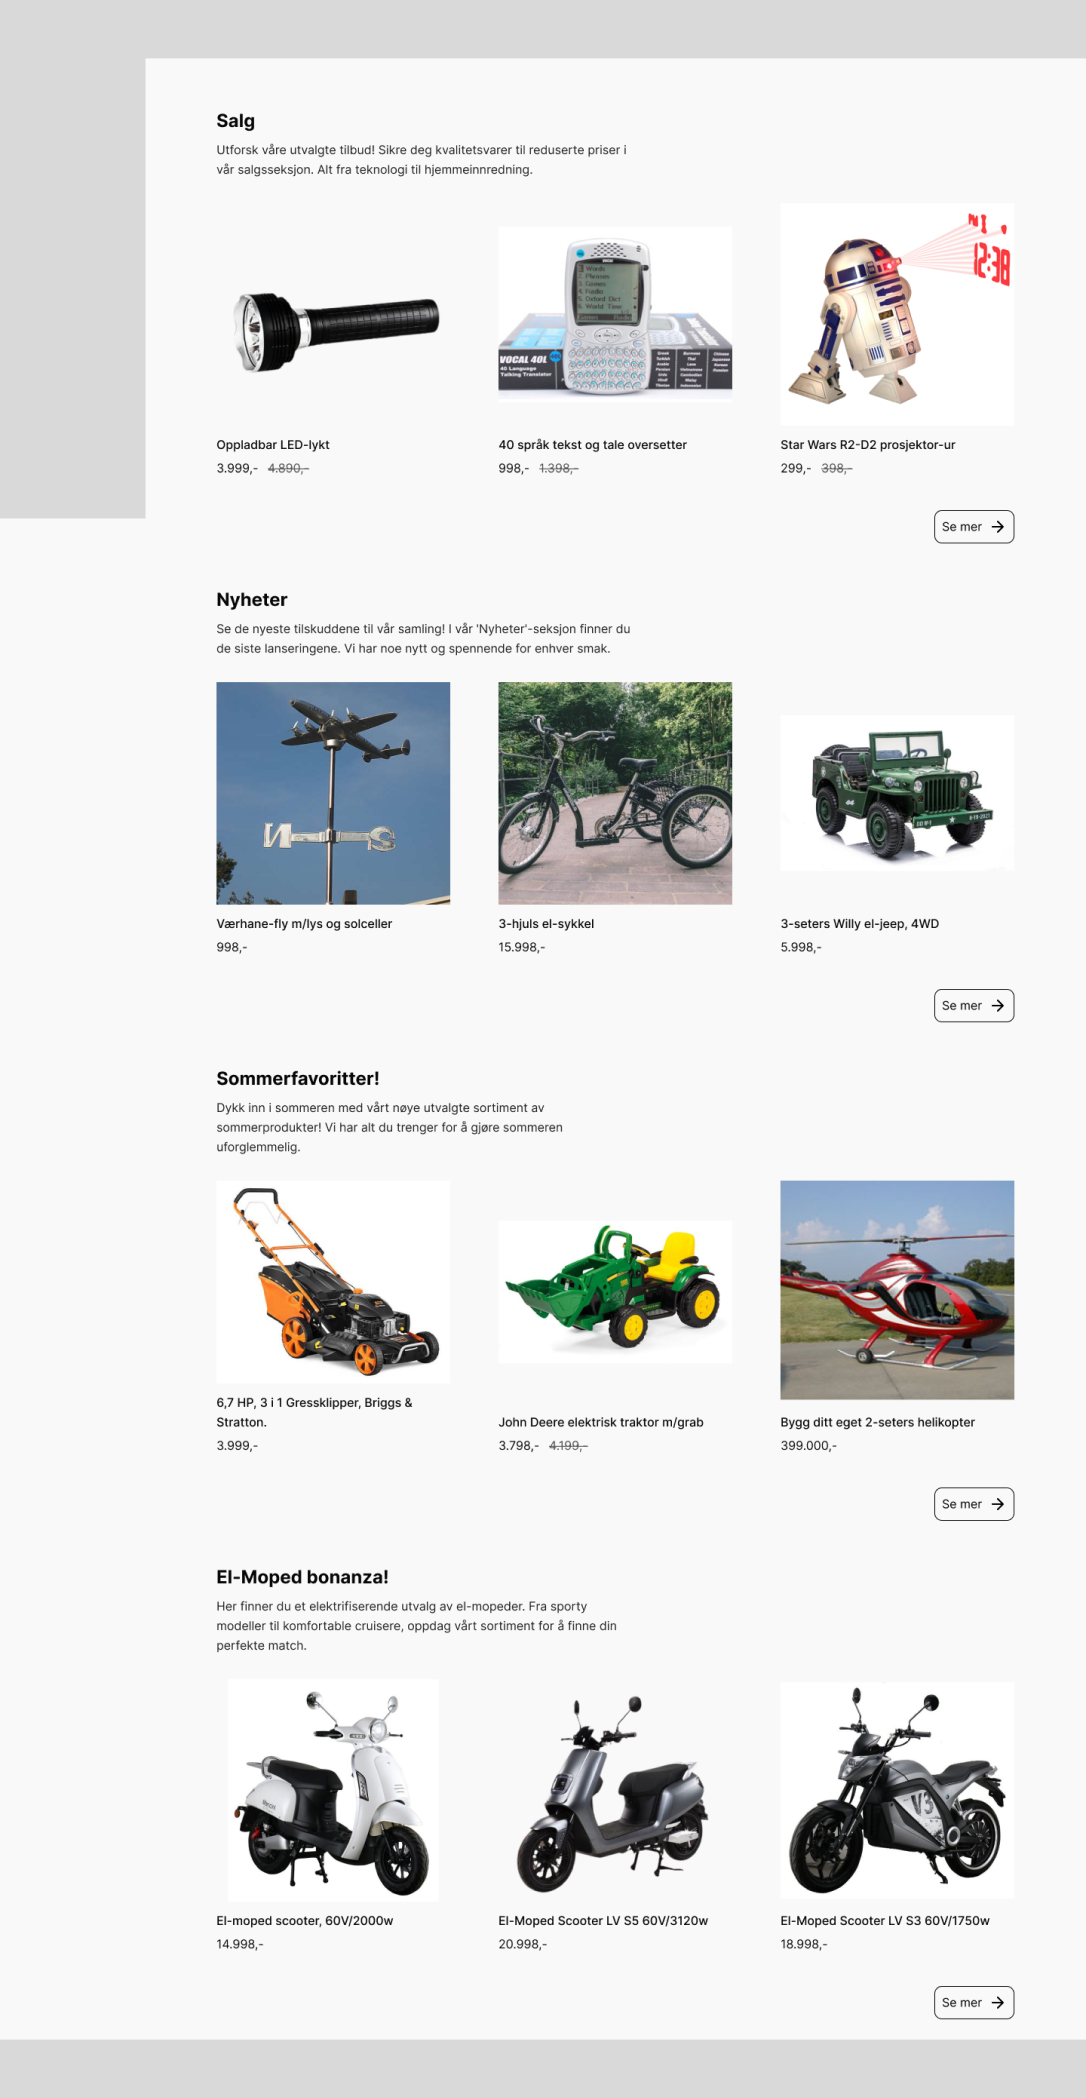
Task: Open the grey Scooter LV S5 image
Action: [615, 1790]
